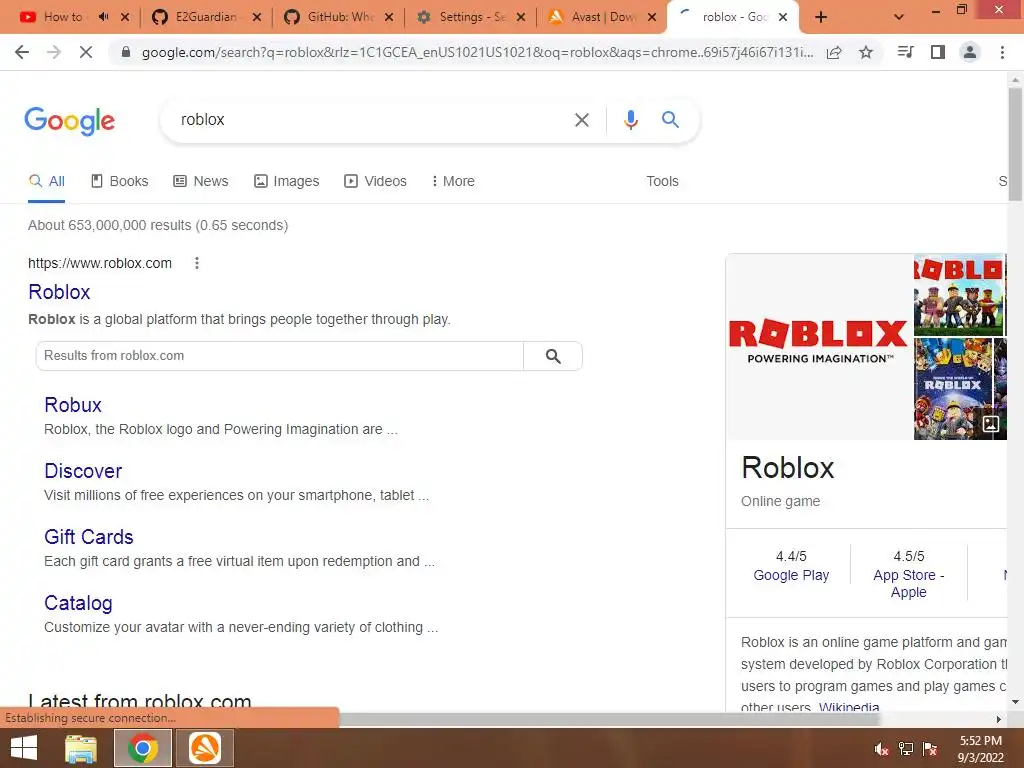Open the search Tools options
Image resolution: width=1024 pixels, height=768 pixels.
click(x=662, y=181)
